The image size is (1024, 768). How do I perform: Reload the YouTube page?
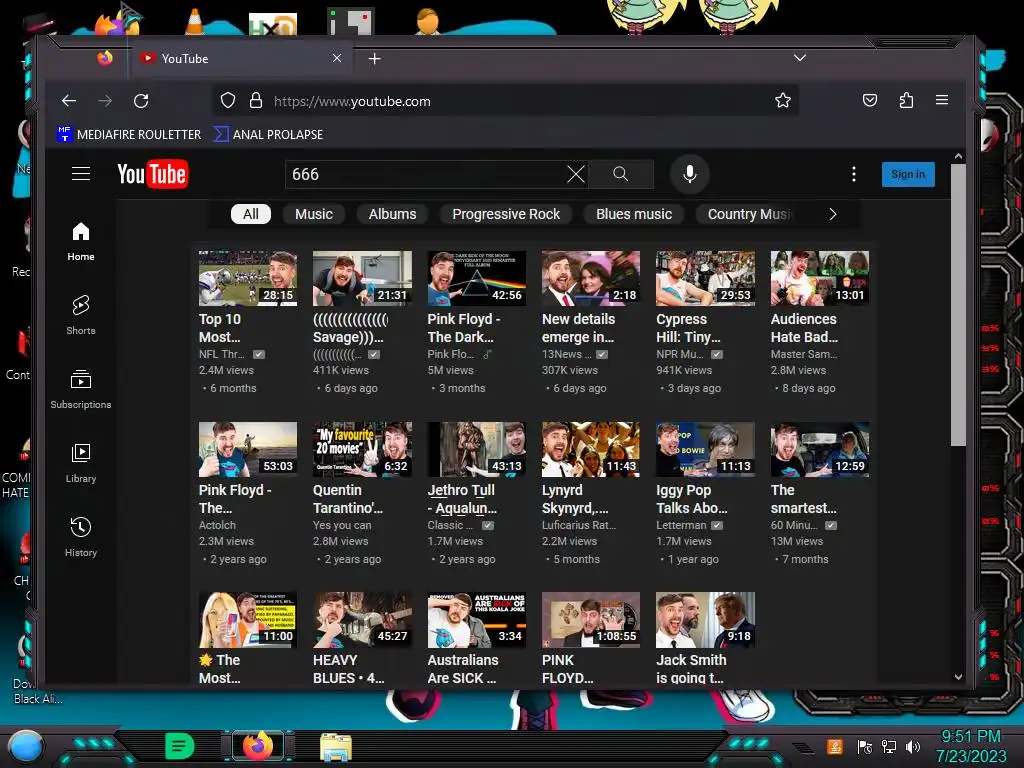point(141,101)
